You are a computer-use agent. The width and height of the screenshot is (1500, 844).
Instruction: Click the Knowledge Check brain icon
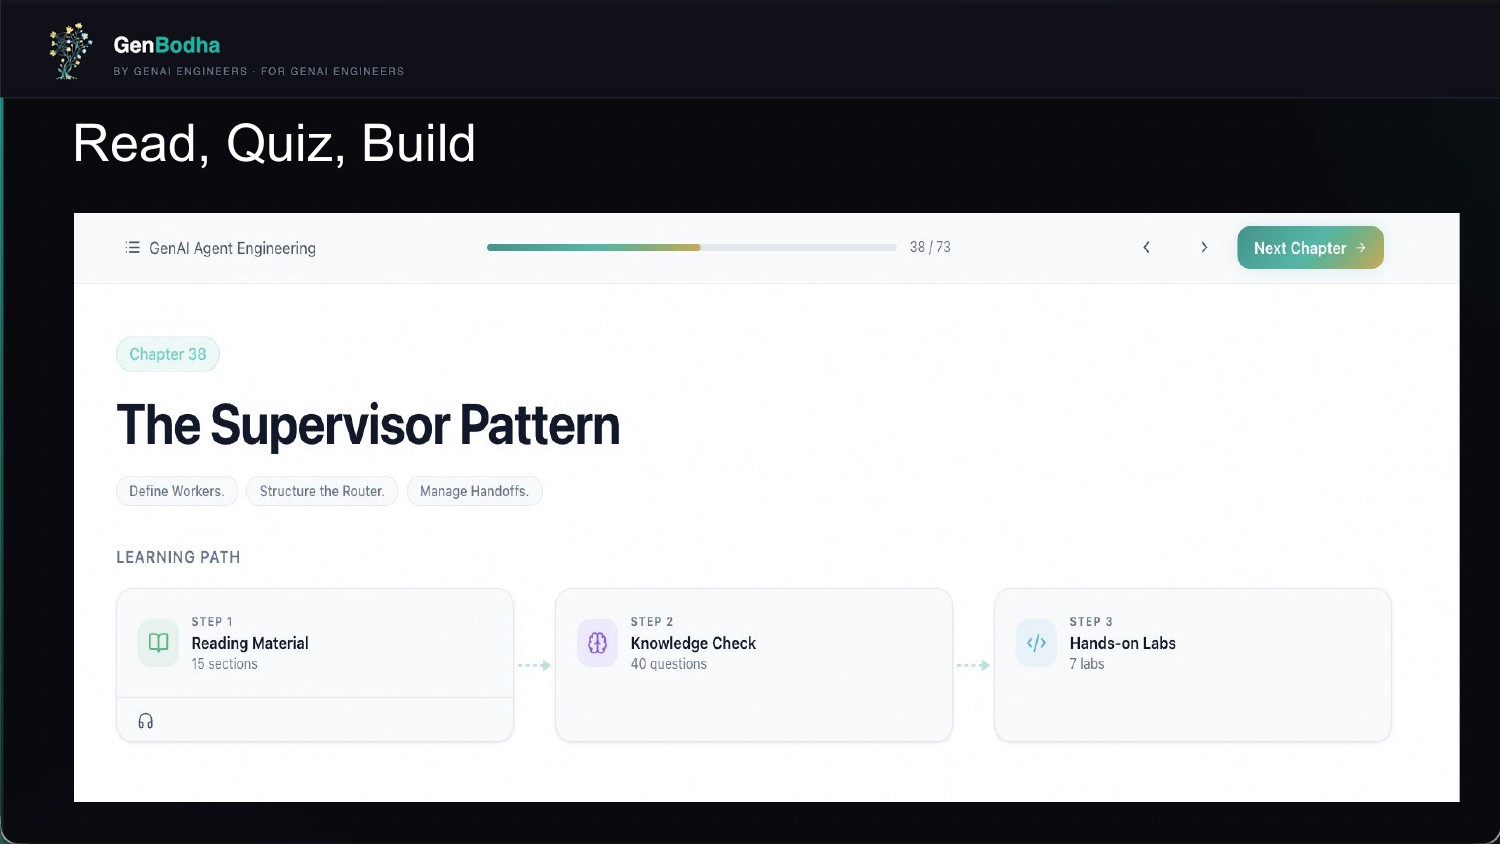coord(597,643)
